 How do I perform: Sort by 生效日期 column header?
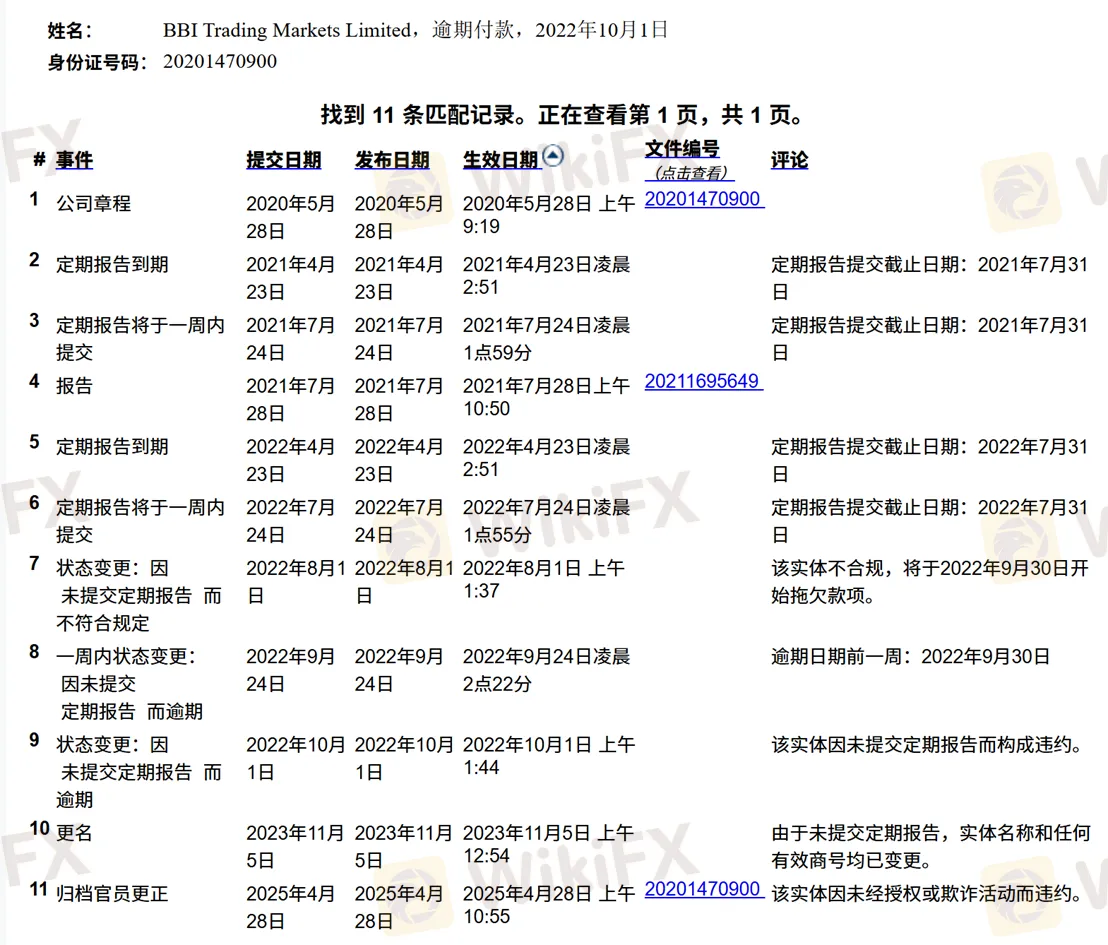[x=501, y=160]
